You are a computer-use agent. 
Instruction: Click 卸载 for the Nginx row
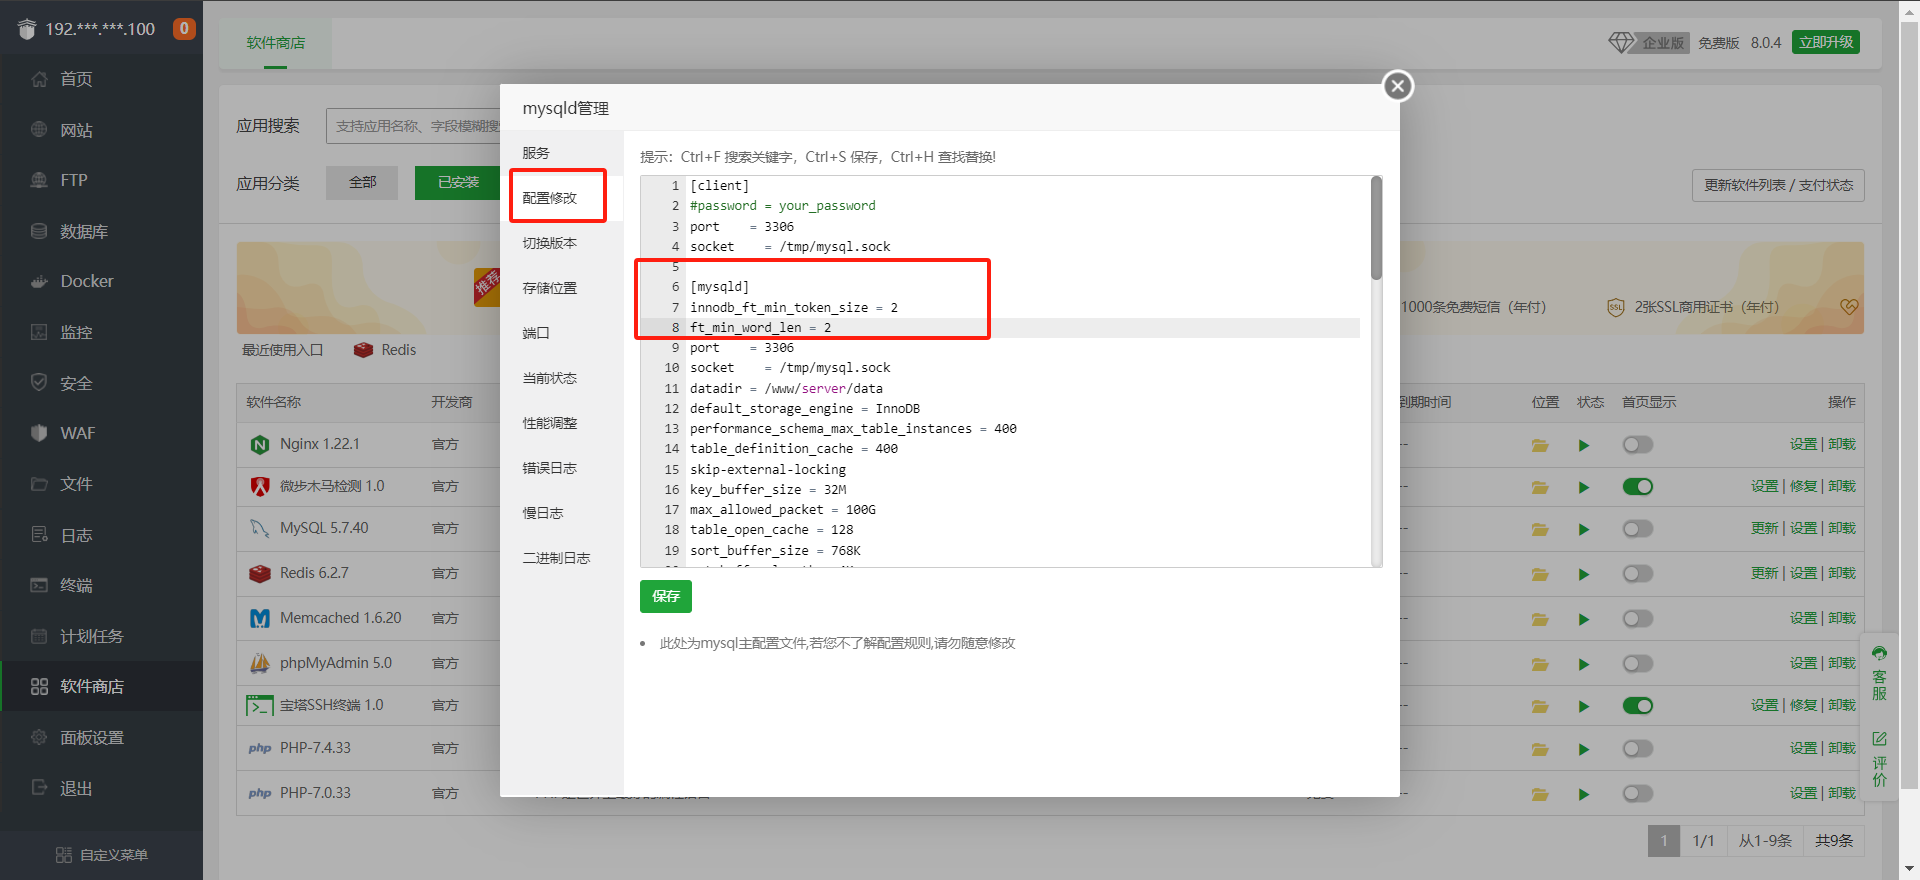1842,444
